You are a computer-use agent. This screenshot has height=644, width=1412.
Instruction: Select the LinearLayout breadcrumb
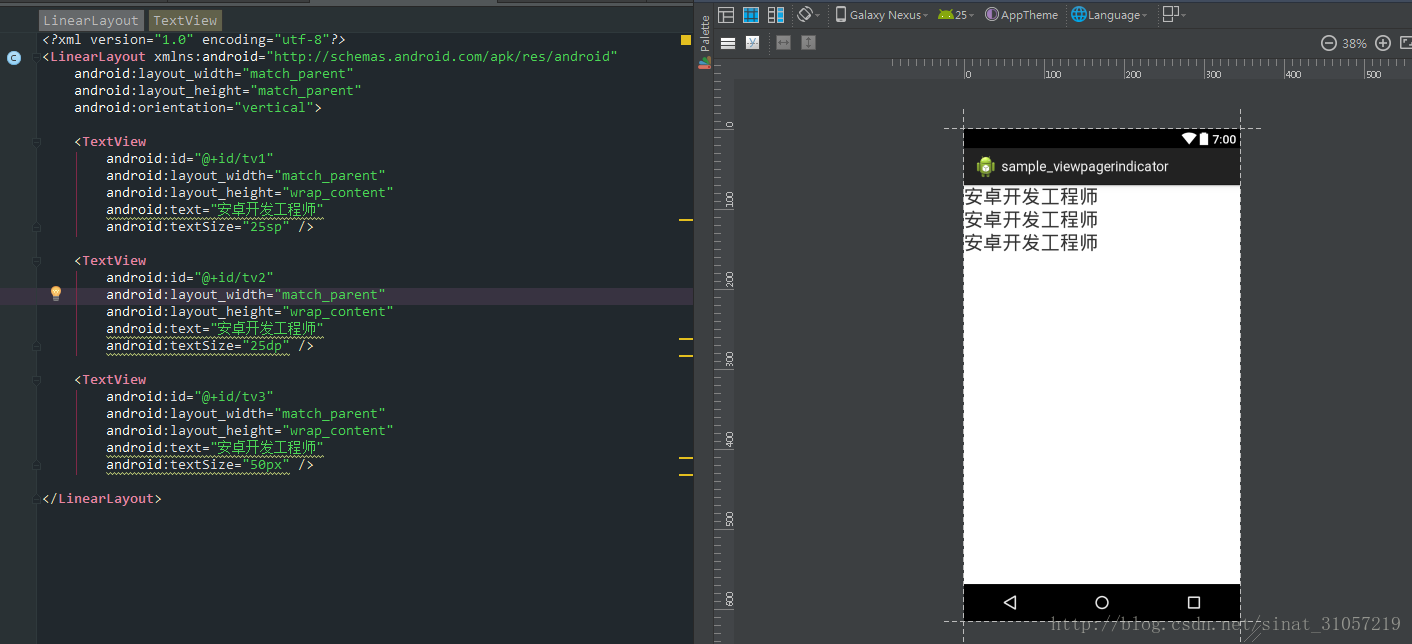(91, 20)
